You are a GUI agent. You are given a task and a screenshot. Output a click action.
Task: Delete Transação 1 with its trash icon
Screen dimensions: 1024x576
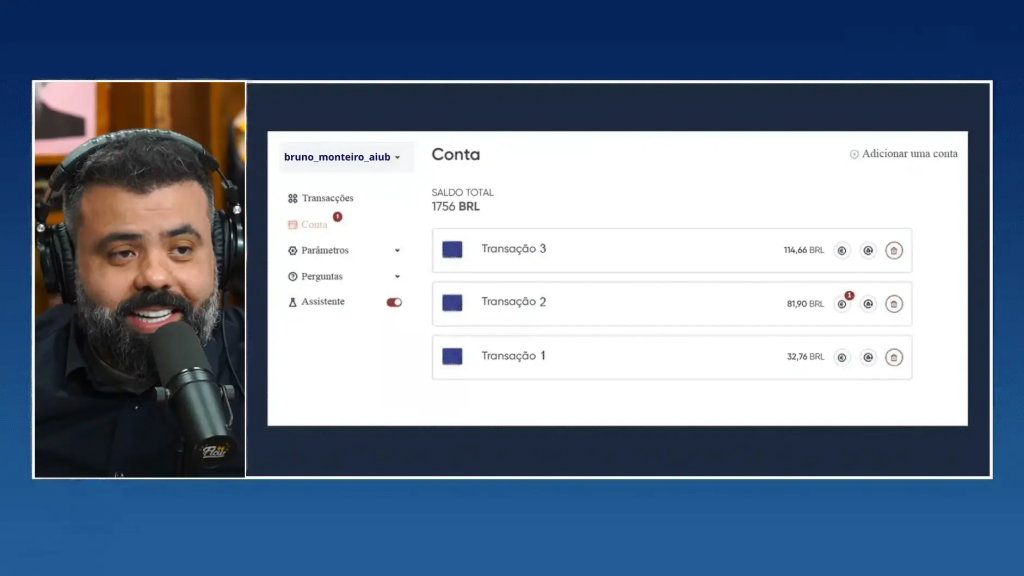[894, 358]
